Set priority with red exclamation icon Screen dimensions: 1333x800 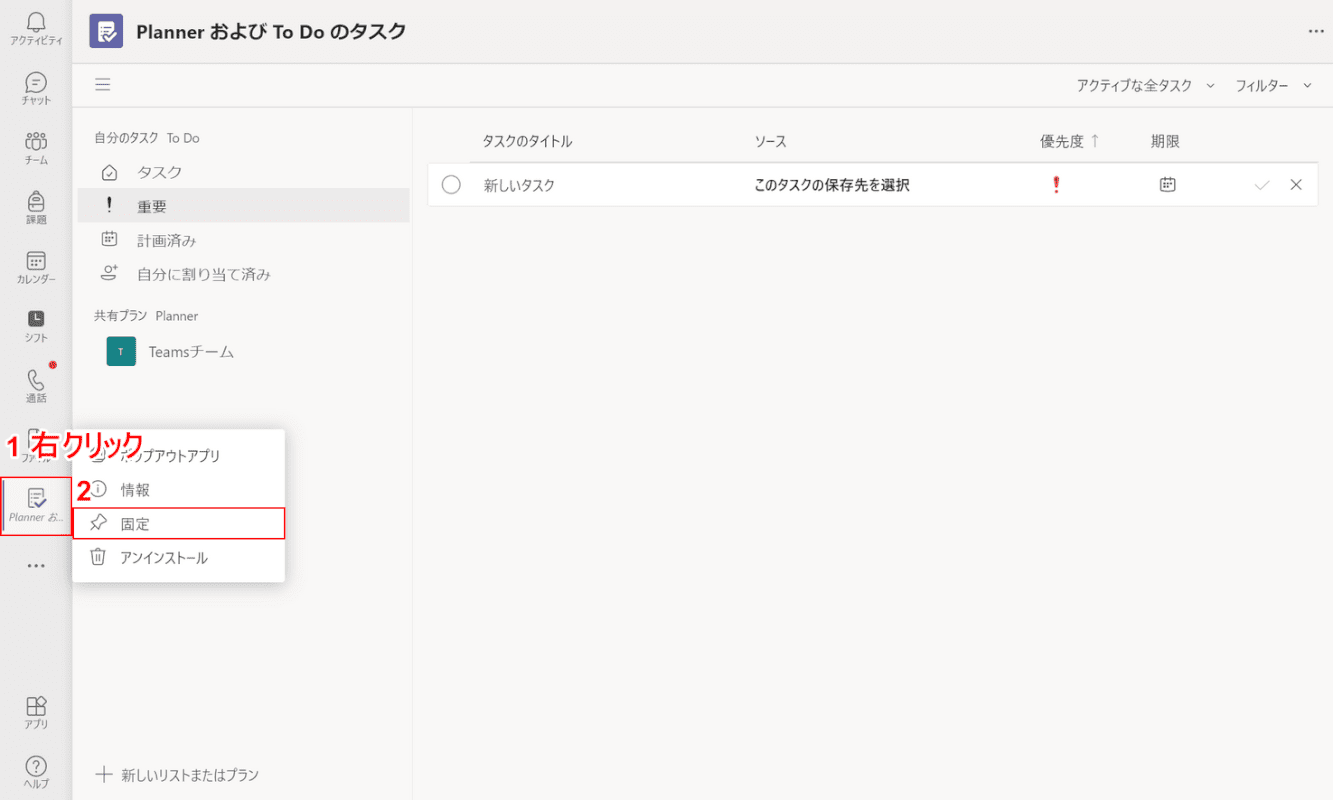[1055, 185]
